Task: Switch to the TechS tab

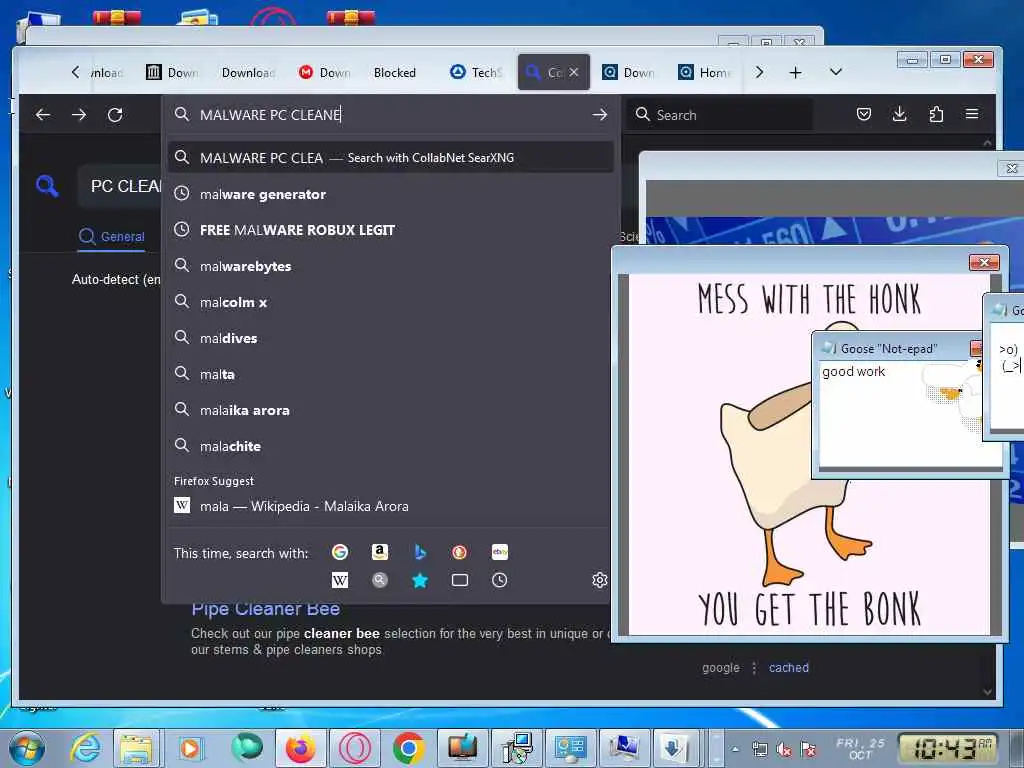Action: 476,72
